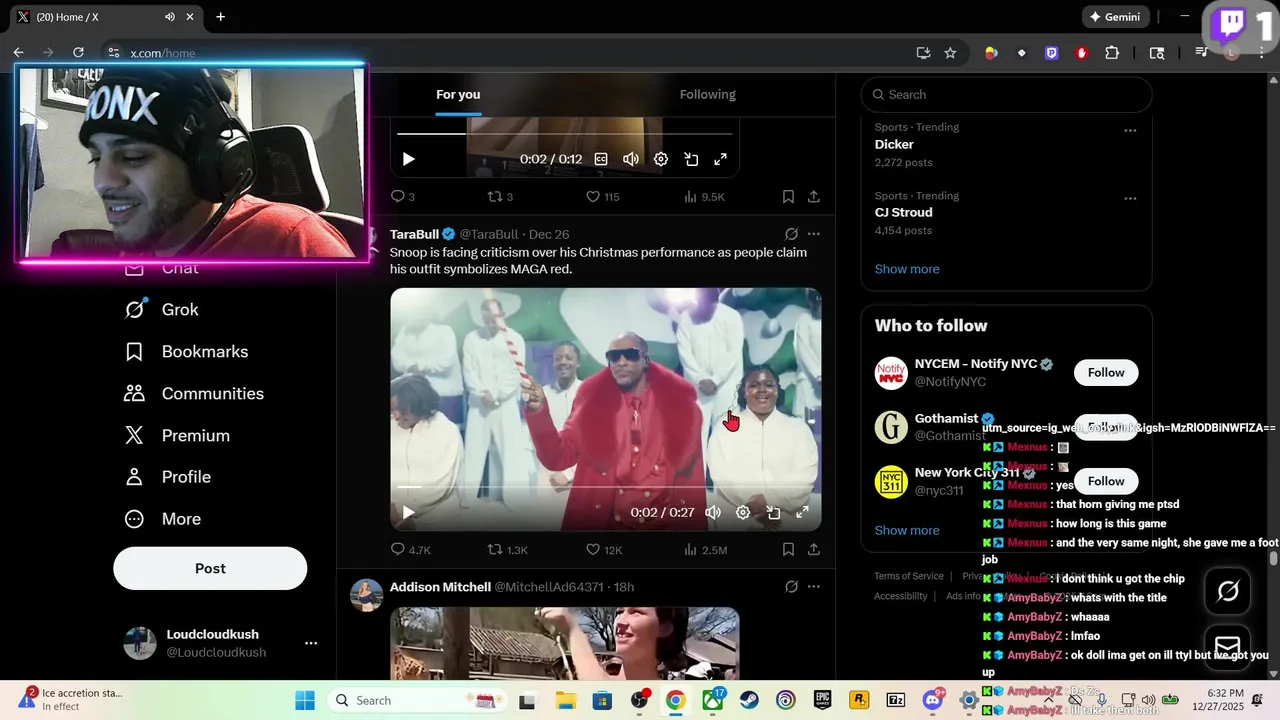Click Grok explain icon on Addison Mitchell's post
Viewport: 1280px width, 720px height.
(x=791, y=587)
